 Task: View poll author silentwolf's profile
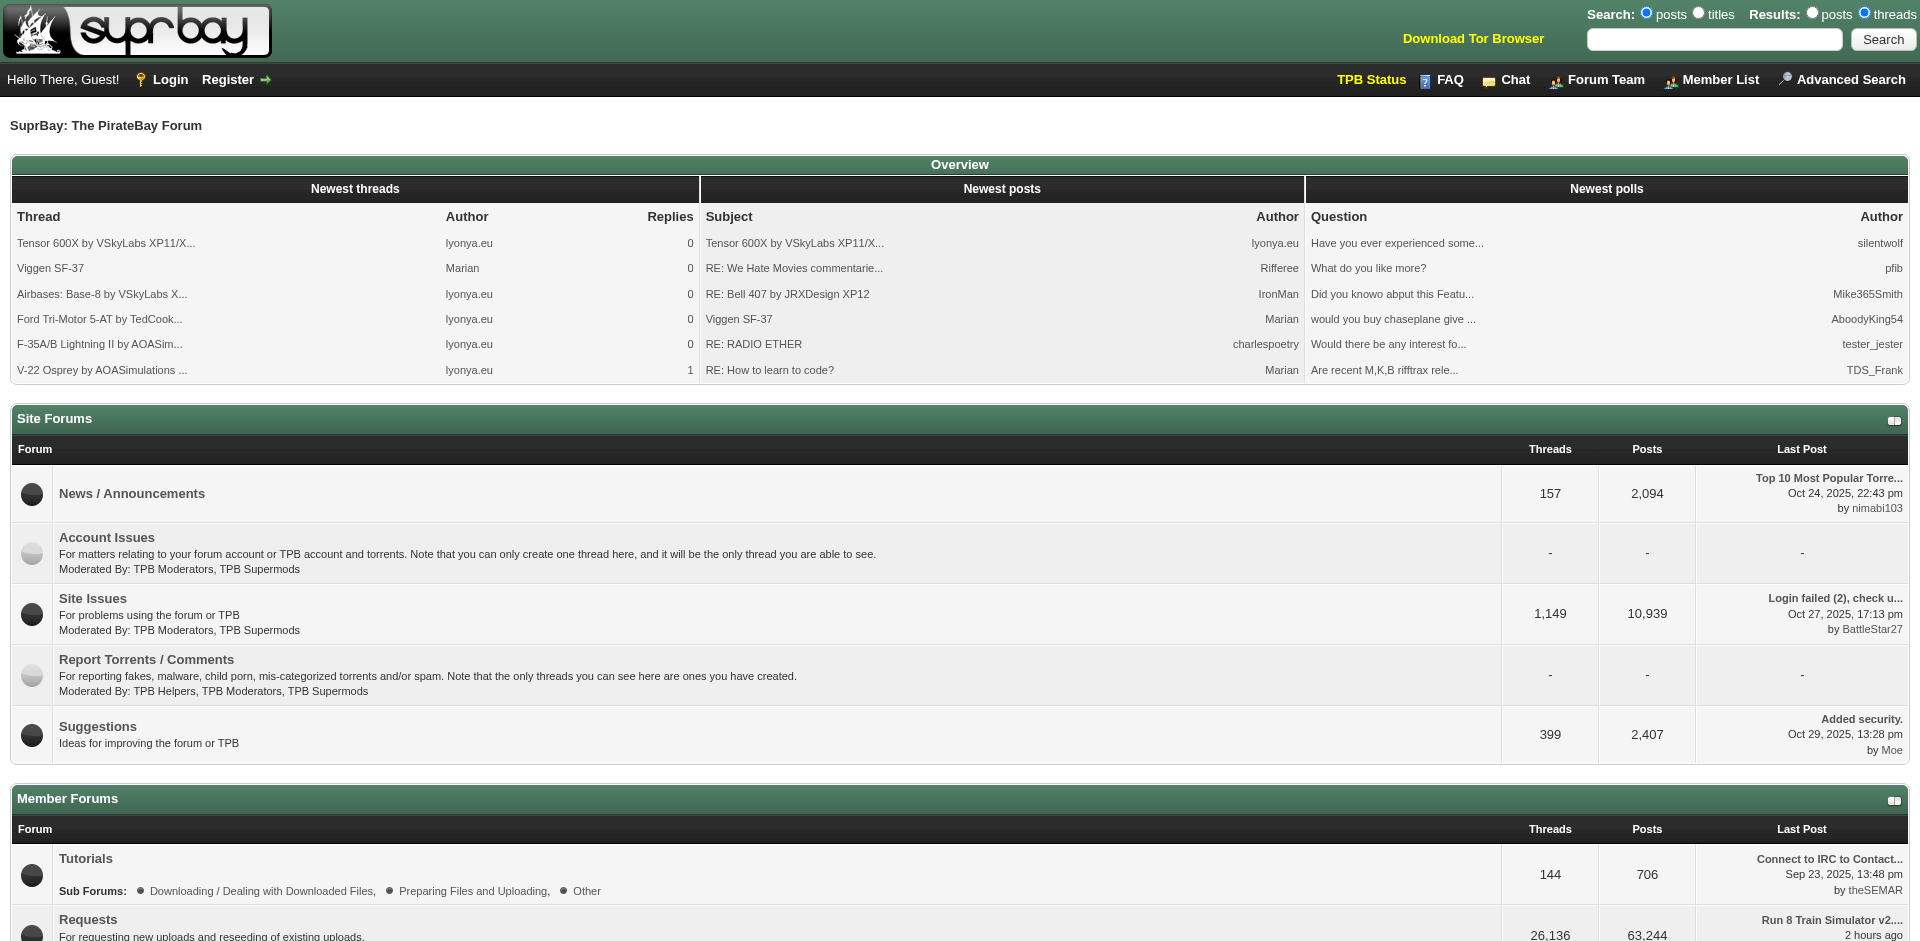point(1880,244)
